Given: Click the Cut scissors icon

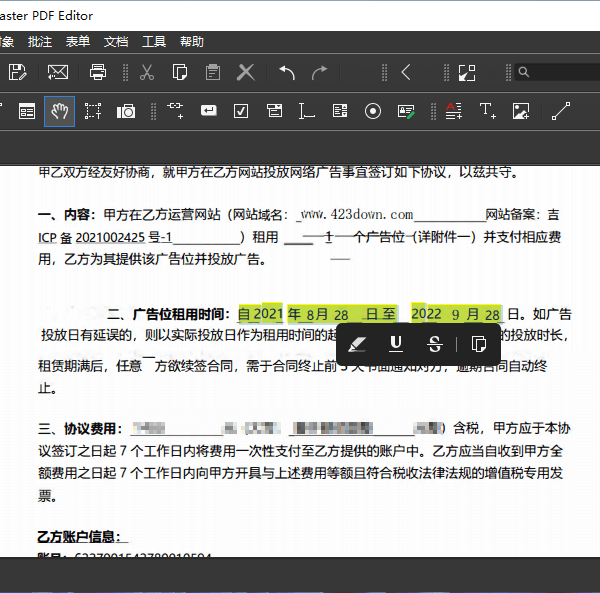Looking at the screenshot, I should 147,72.
